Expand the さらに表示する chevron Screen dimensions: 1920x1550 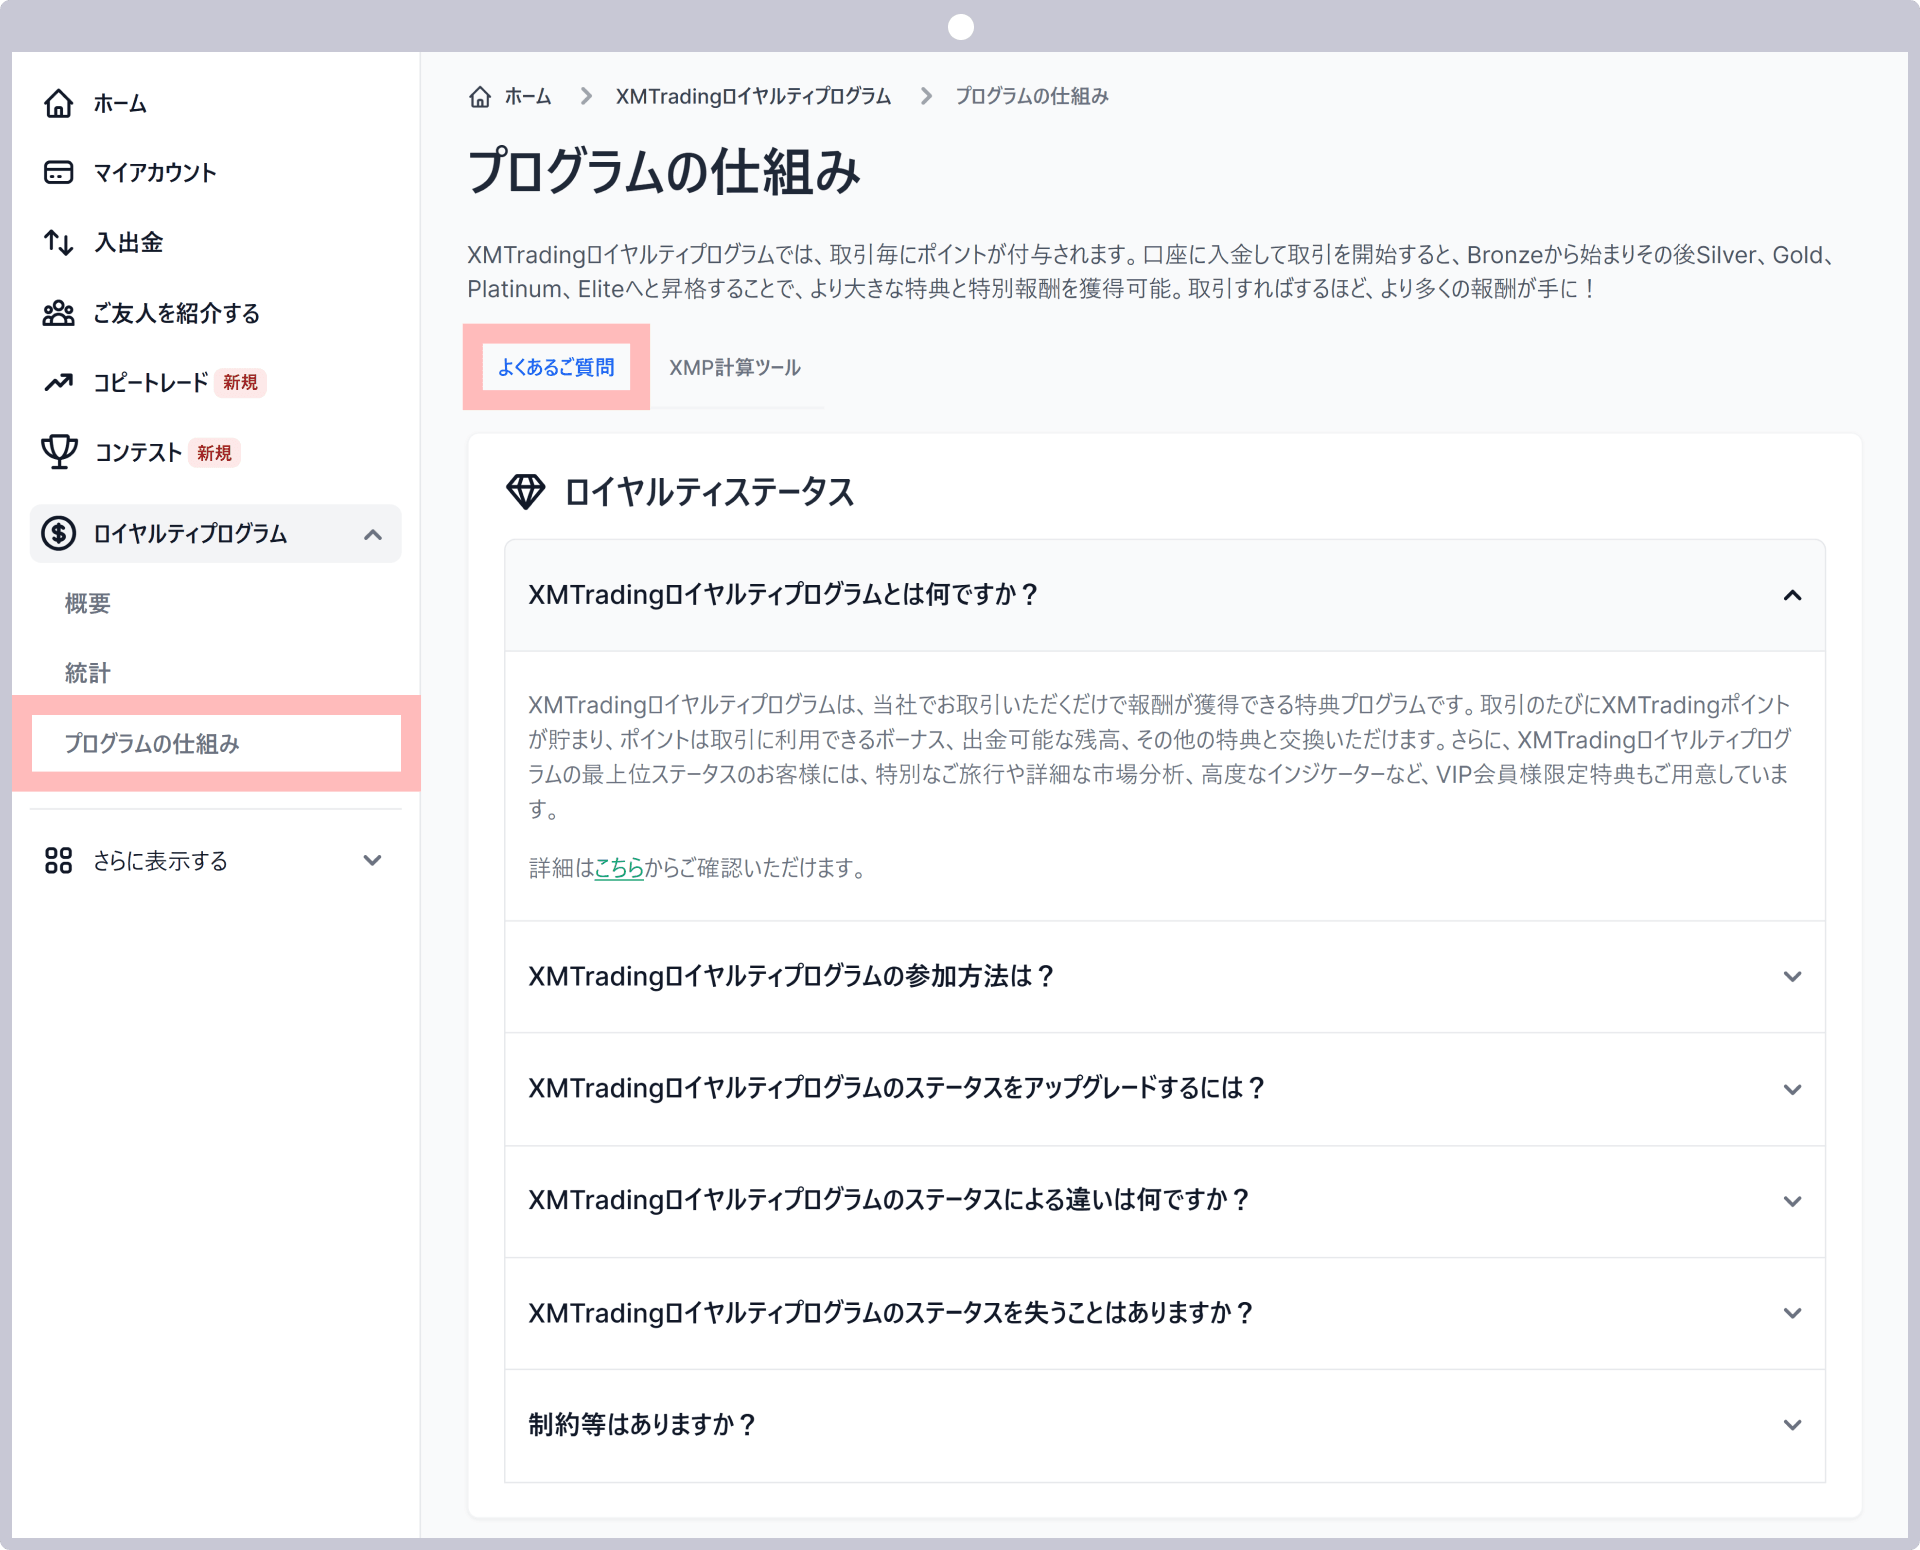tap(373, 861)
